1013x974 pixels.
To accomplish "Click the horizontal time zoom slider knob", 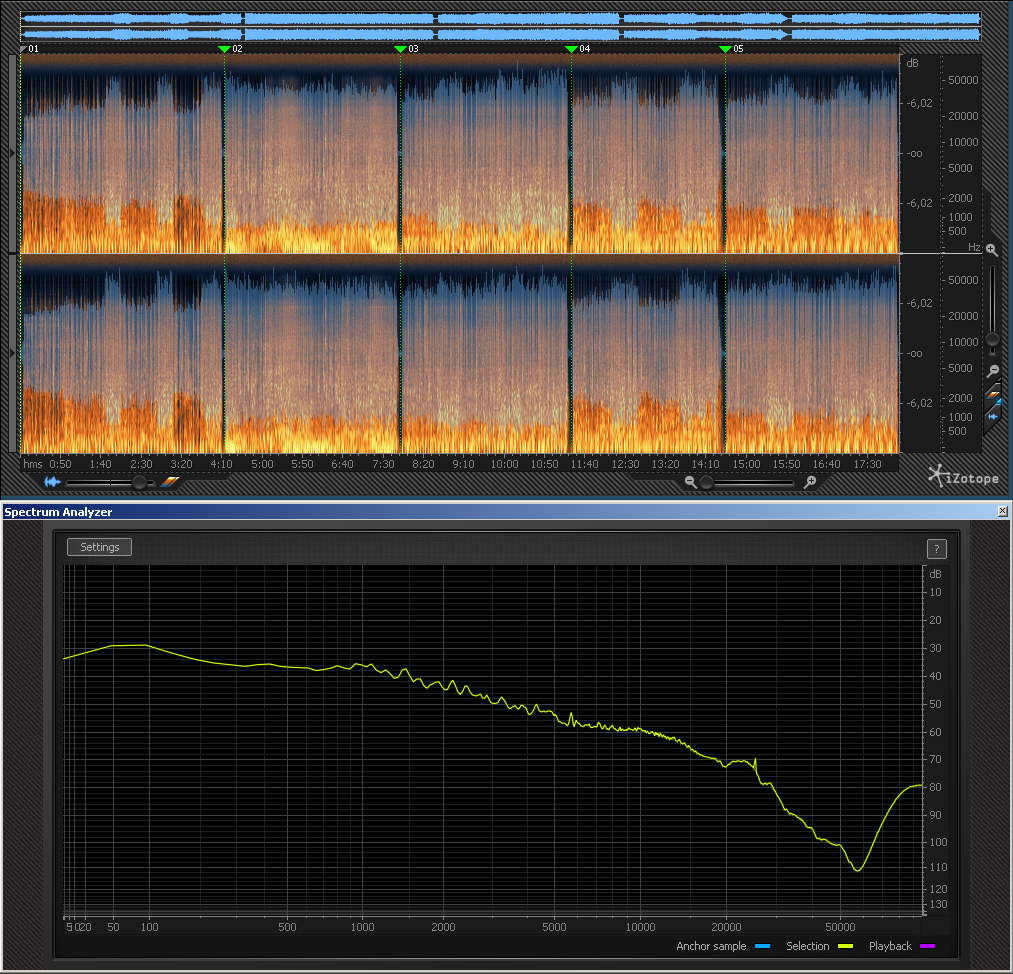I will [x=707, y=482].
